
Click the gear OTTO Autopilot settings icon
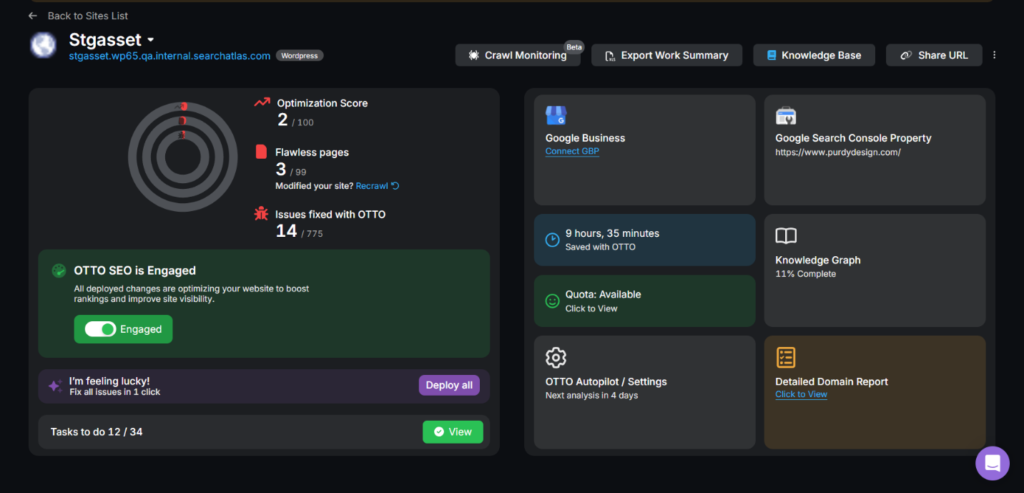click(556, 358)
